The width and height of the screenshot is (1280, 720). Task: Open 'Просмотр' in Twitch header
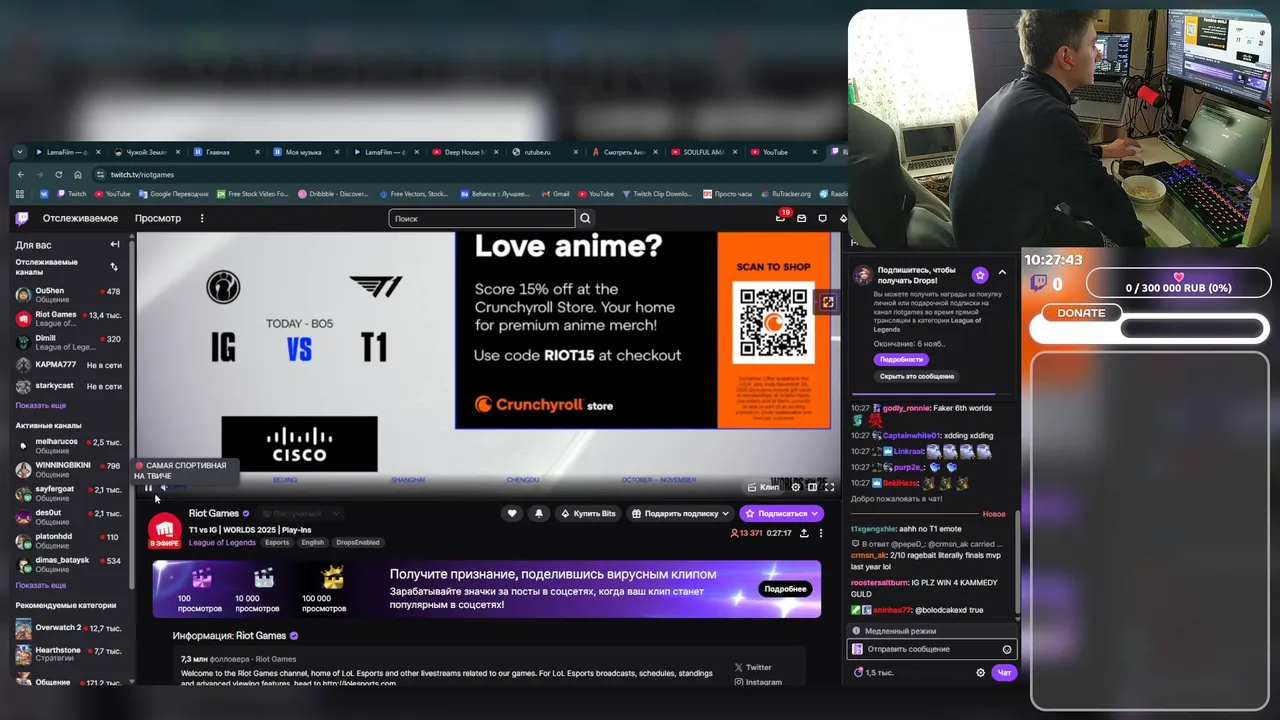(158, 218)
